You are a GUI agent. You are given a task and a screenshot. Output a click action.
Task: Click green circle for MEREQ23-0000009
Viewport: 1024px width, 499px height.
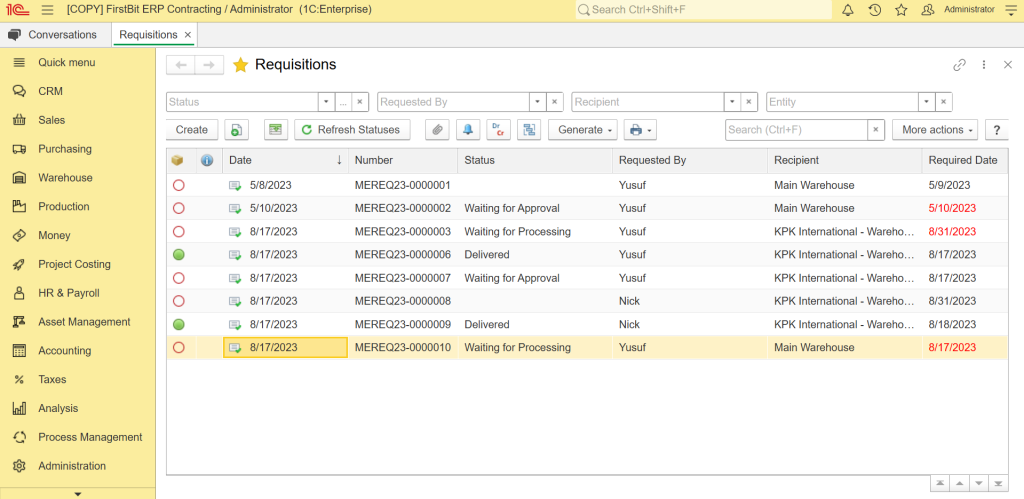(x=178, y=325)
